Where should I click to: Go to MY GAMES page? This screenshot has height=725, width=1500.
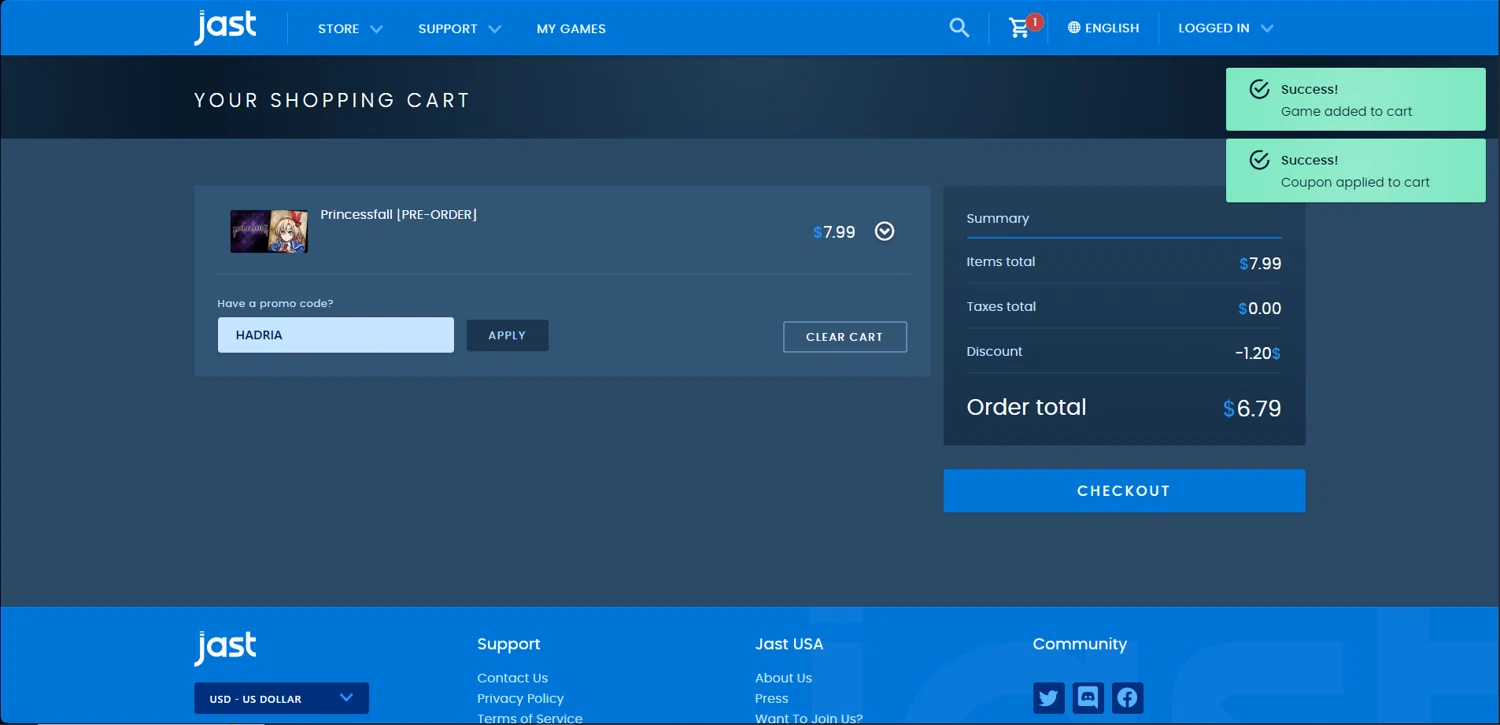tap(571, 28)
